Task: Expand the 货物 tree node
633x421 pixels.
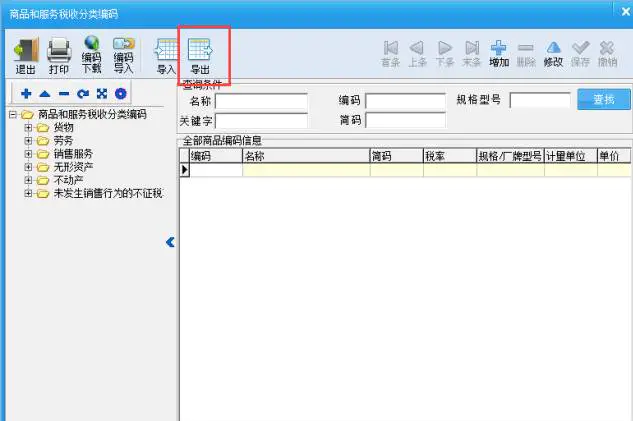Action: pos(29,128)
